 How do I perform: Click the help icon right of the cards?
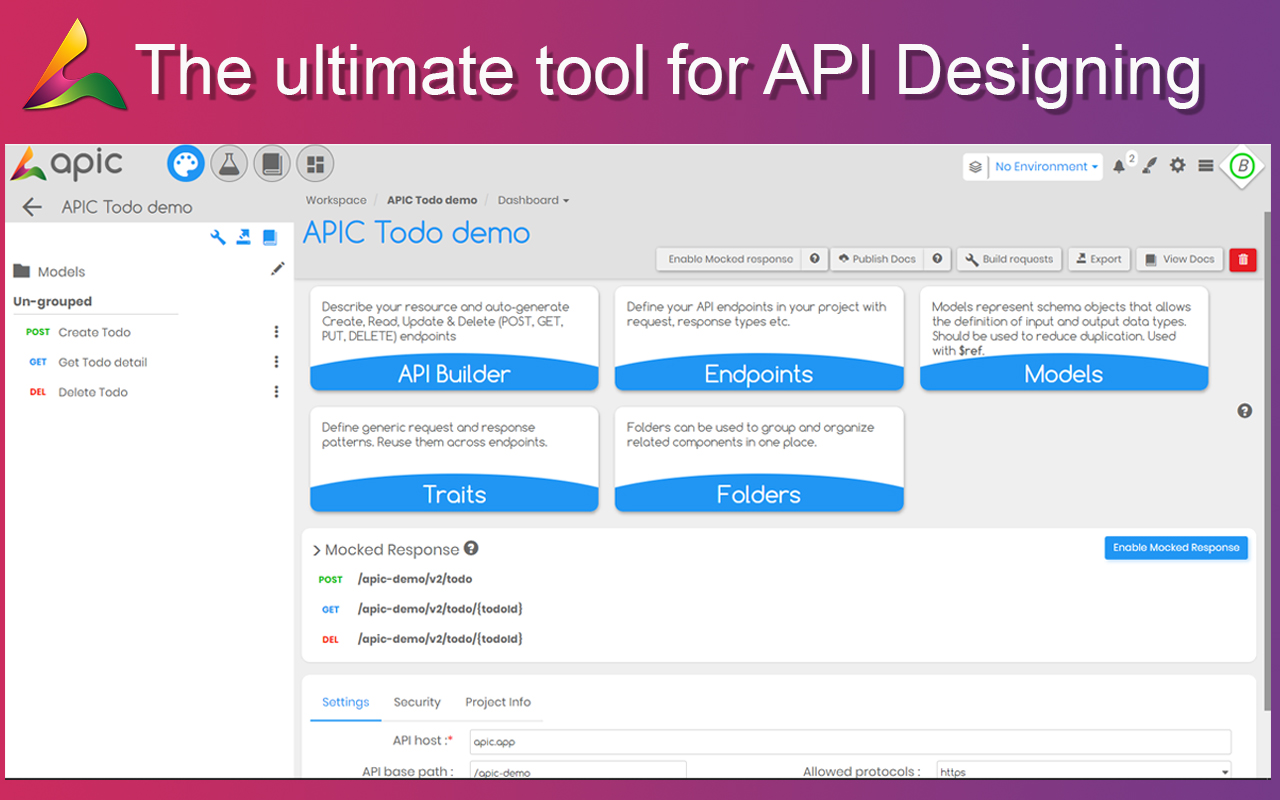tap(1245, 411)
